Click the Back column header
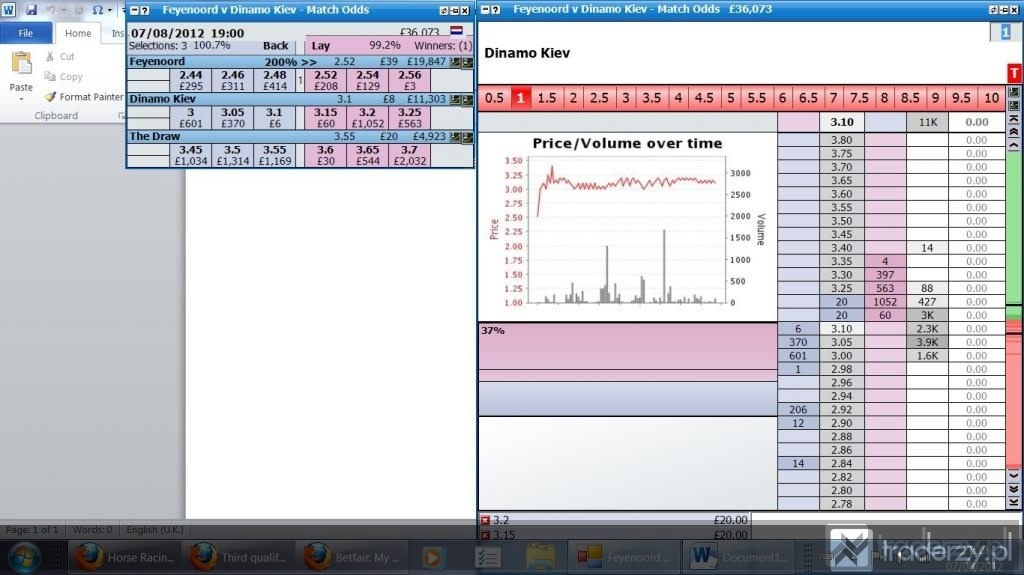The image size is (1024, 575). tap(275, 46)
